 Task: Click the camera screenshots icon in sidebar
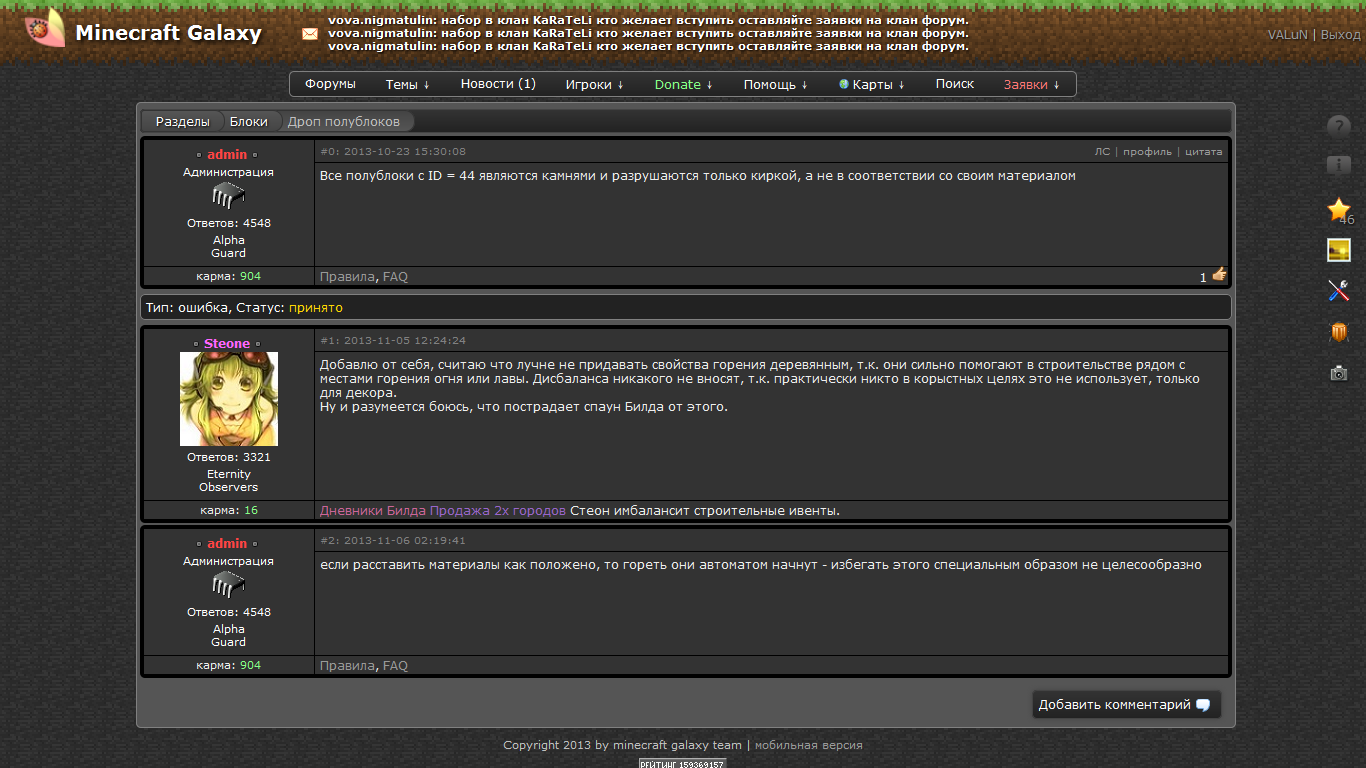pyautogui.click(x=1339, y=373)
